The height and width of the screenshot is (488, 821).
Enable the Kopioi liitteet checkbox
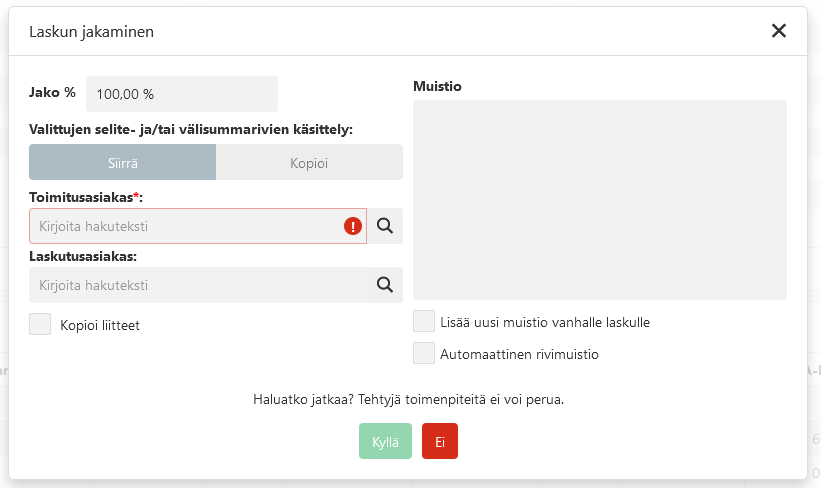pos(40,324)
